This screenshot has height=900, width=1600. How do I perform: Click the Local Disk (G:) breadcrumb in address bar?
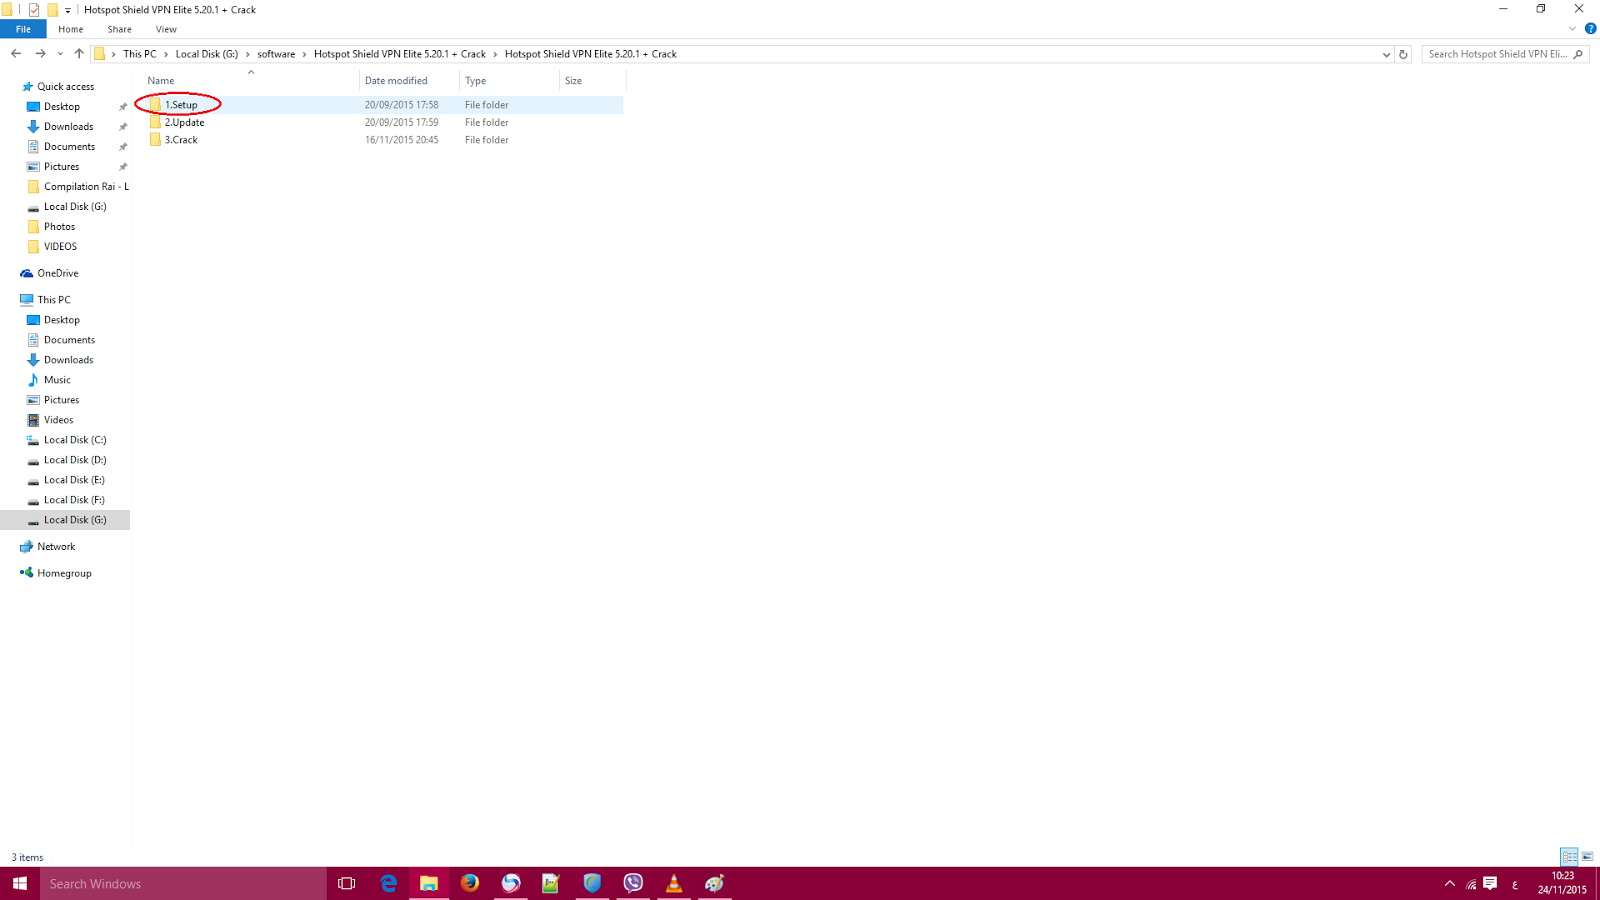point(207,54)
